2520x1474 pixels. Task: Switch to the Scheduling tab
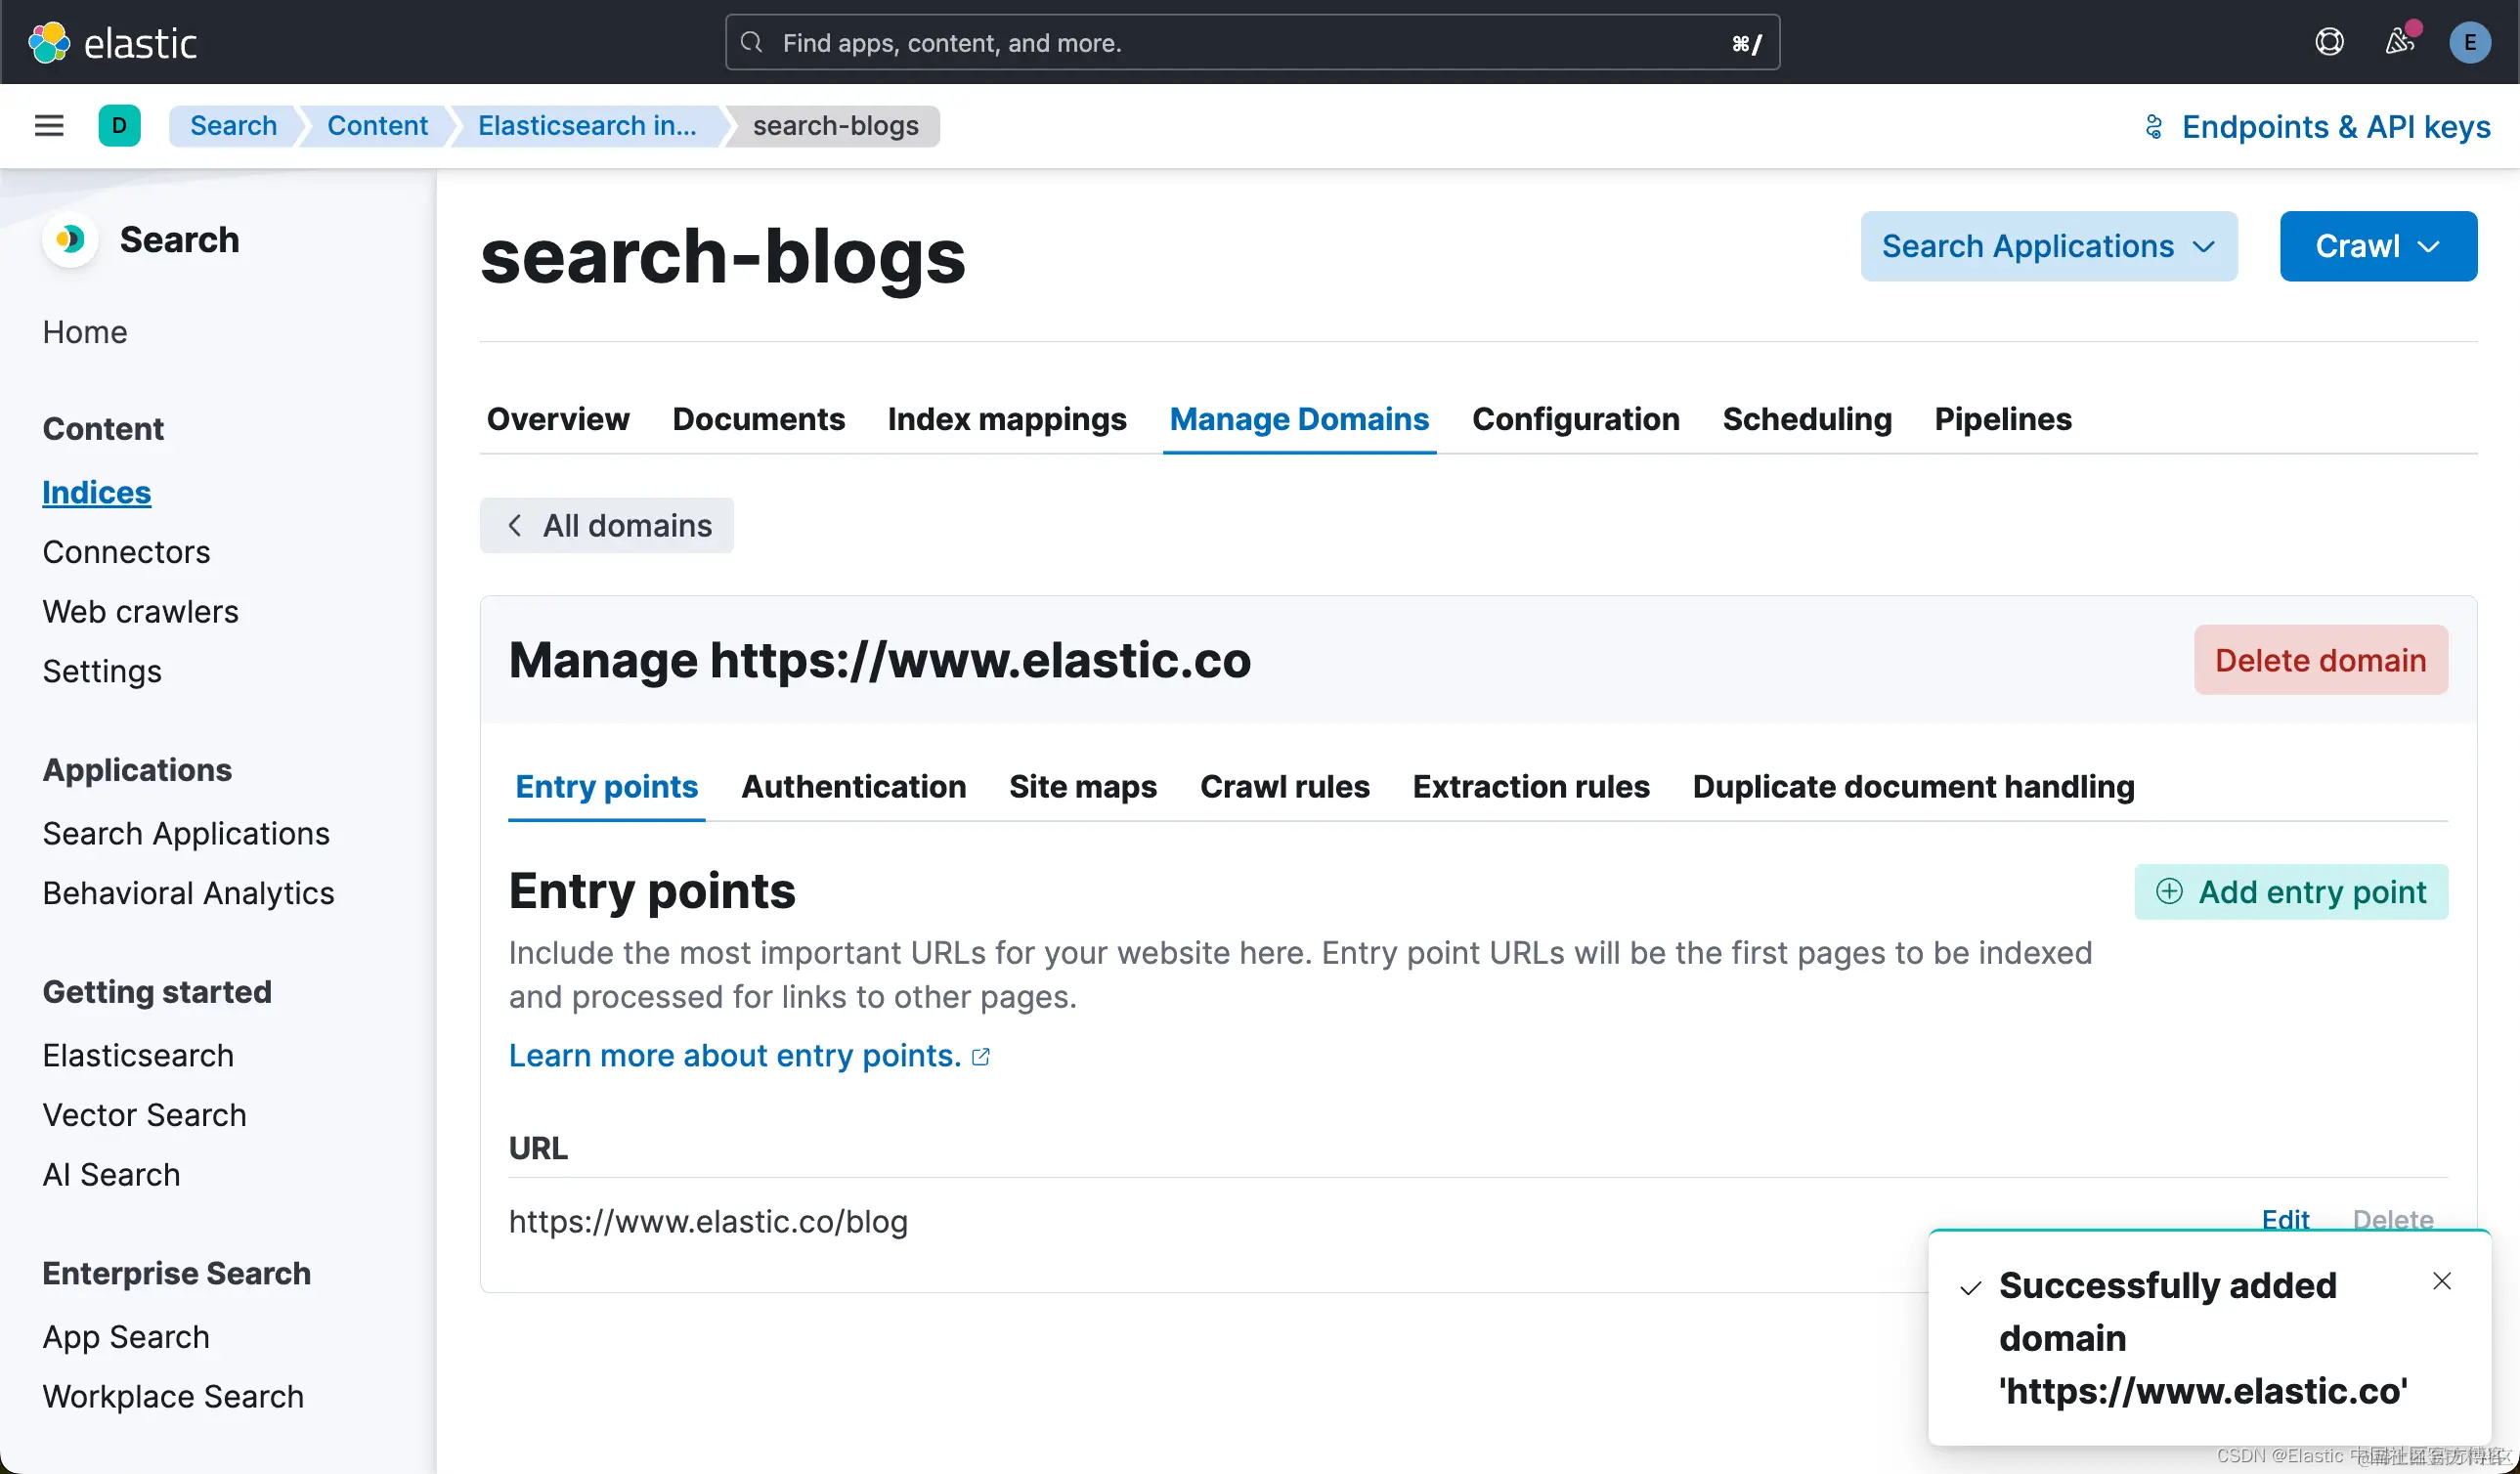tap(1806, 419)
